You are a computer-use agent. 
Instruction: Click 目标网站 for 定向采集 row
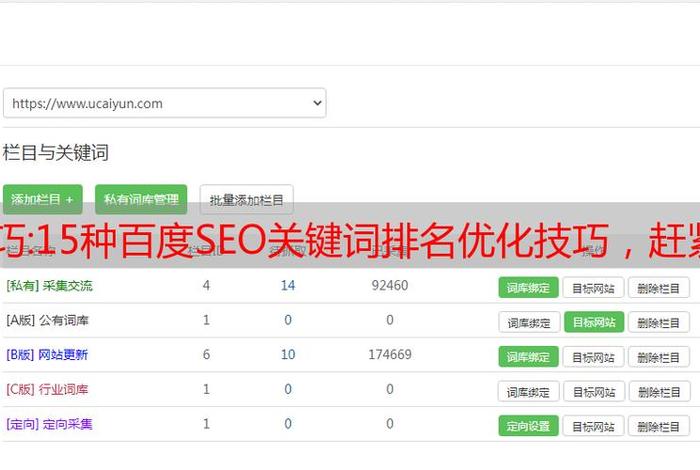point(593,426)
